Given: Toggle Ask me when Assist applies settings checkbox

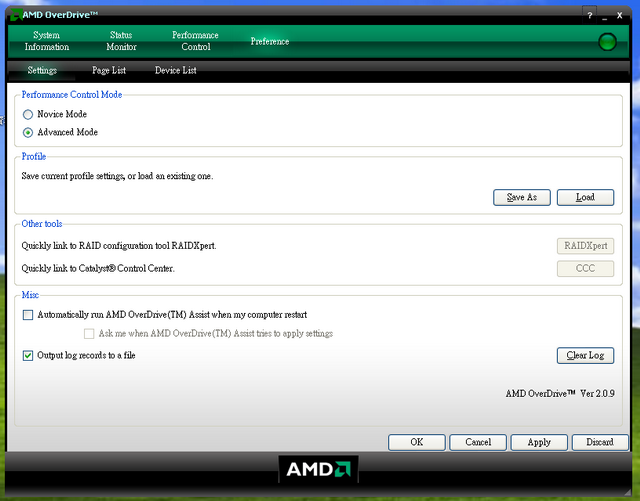Looking at the screenshot, I should point(89,334).
